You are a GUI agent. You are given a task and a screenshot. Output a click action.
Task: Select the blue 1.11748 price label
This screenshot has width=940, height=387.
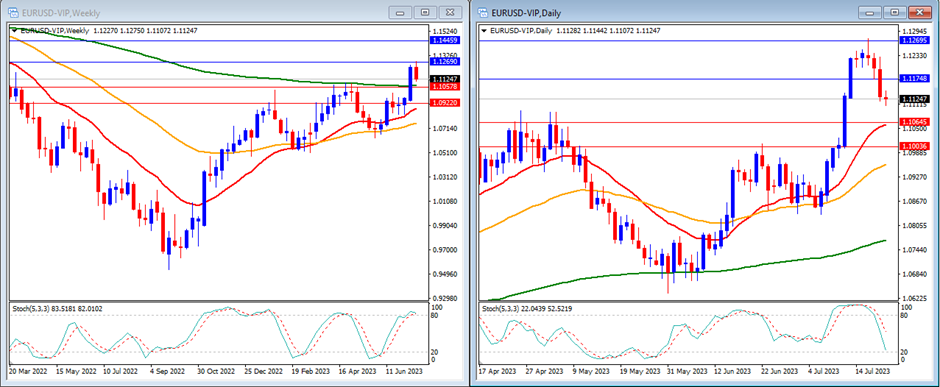click(x=915, y=78)
